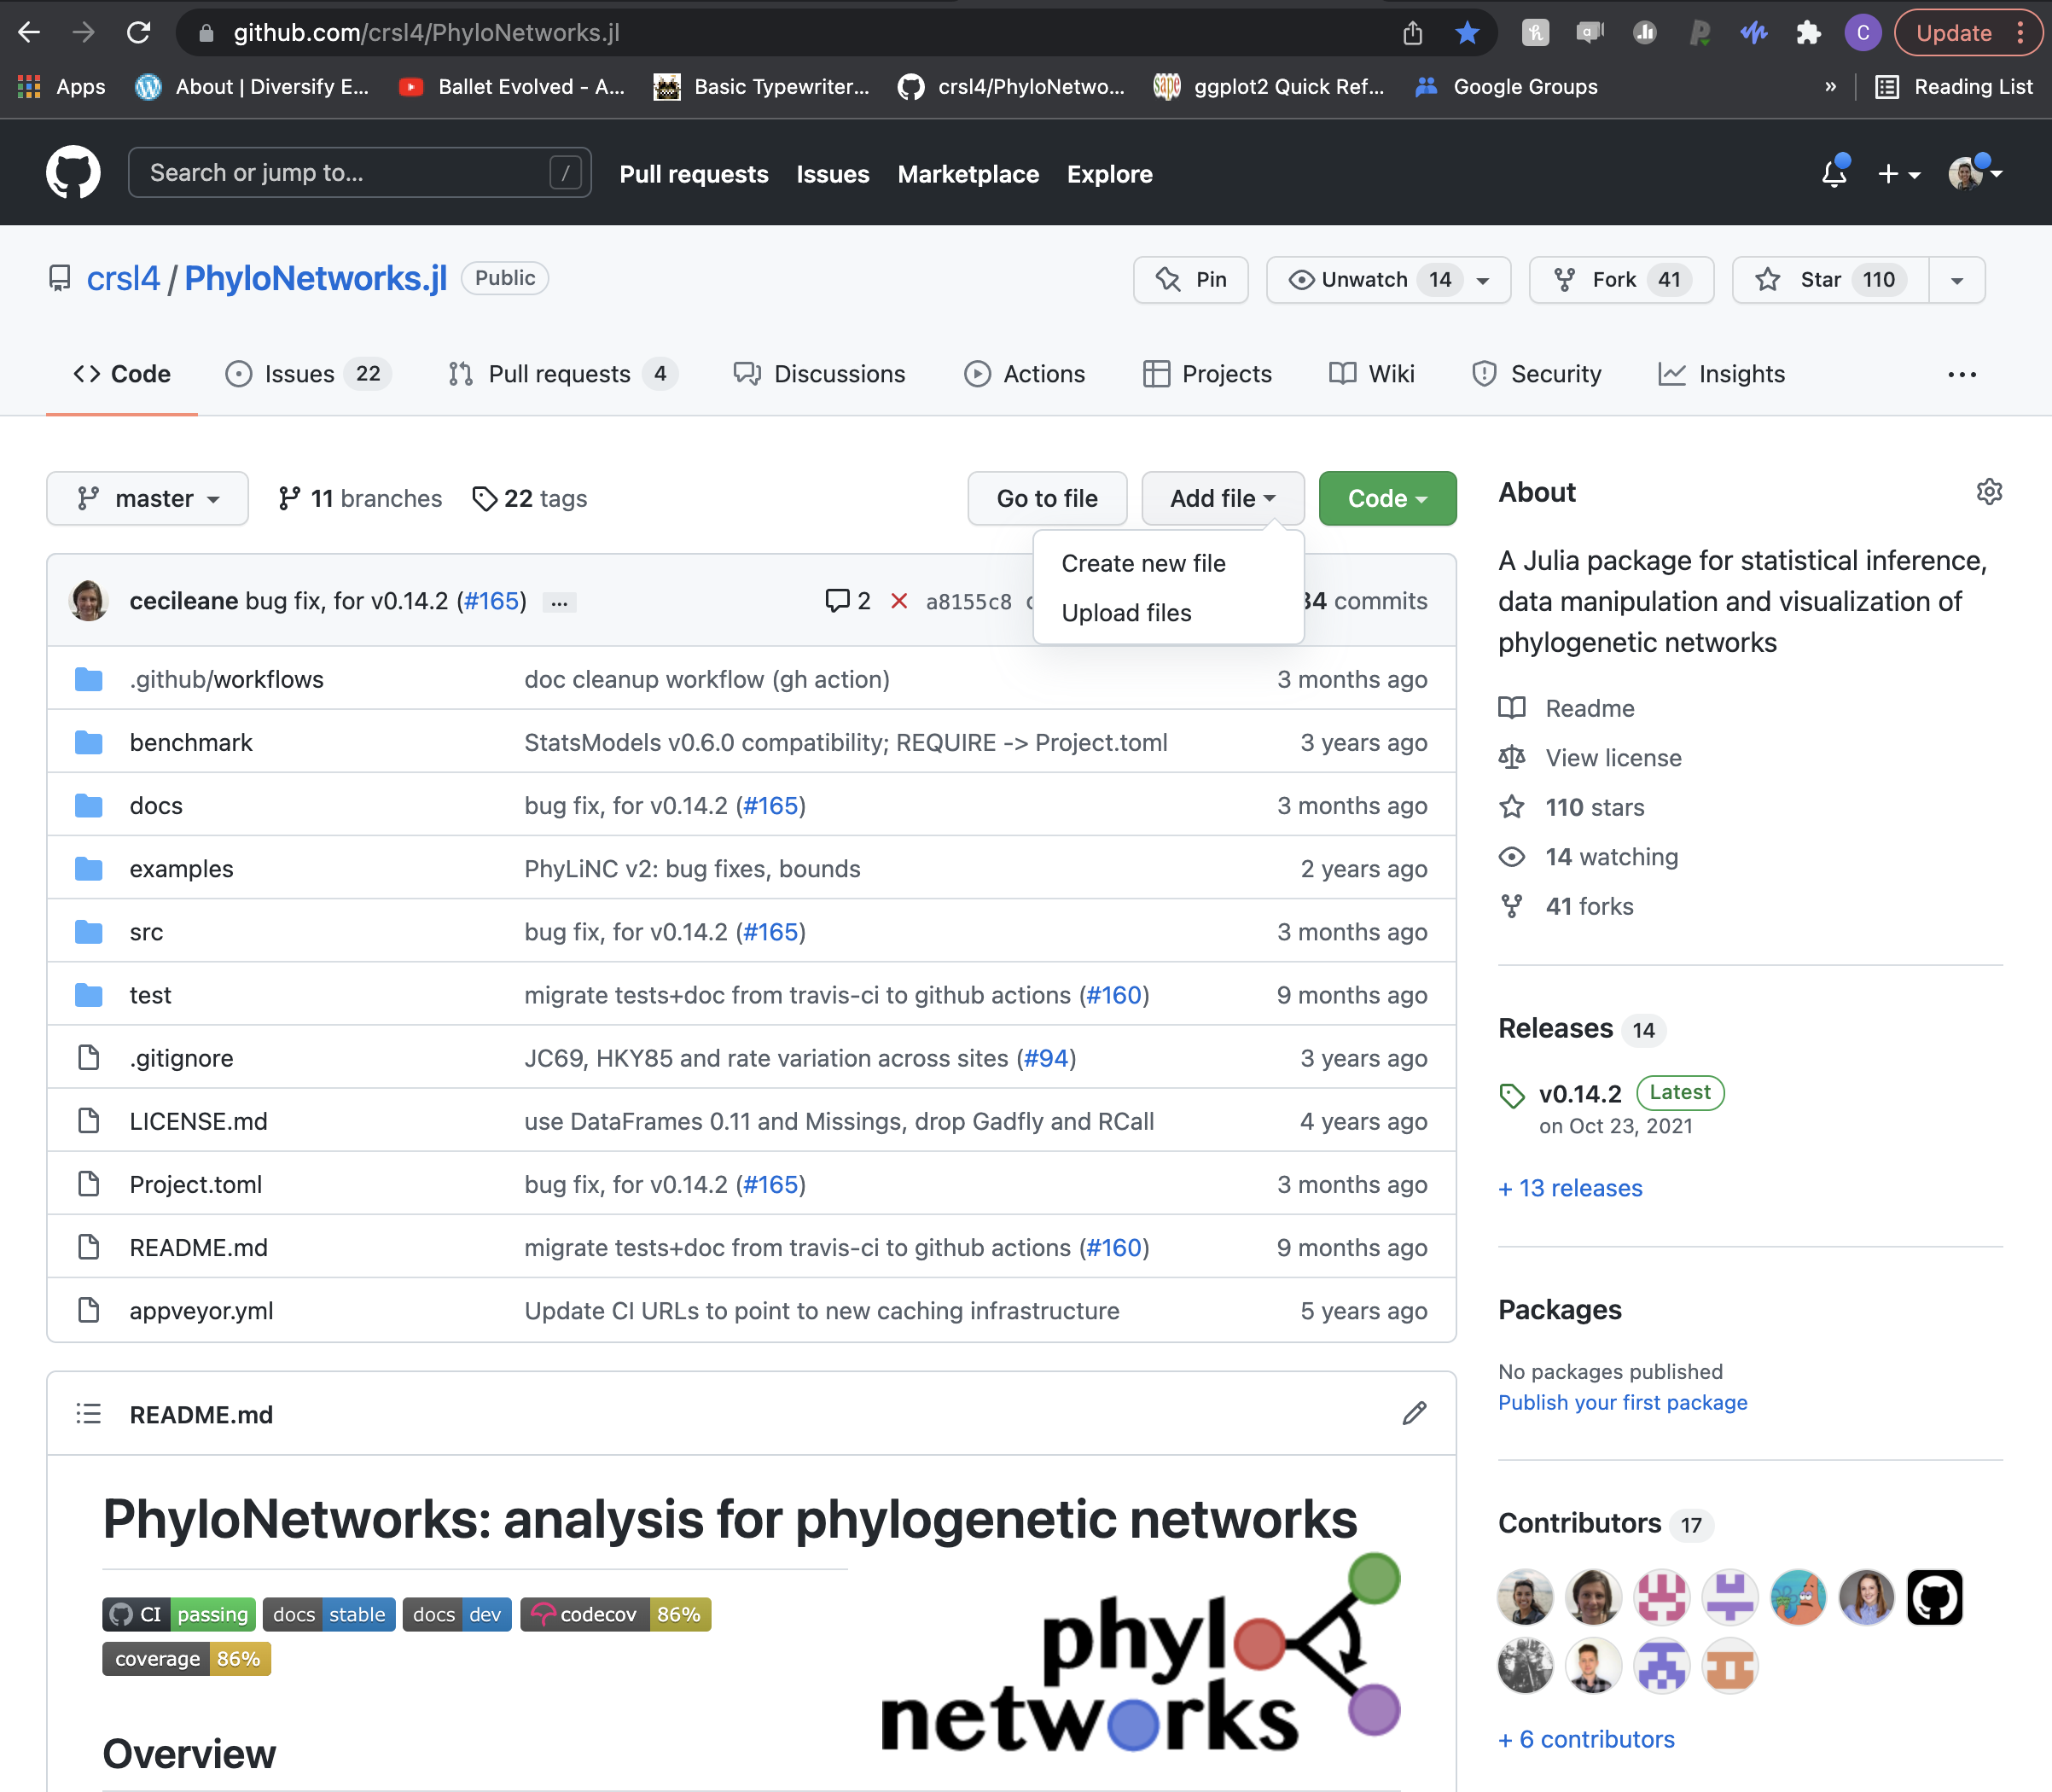Open the more tabs ellipsis menu

[1962, 374]
